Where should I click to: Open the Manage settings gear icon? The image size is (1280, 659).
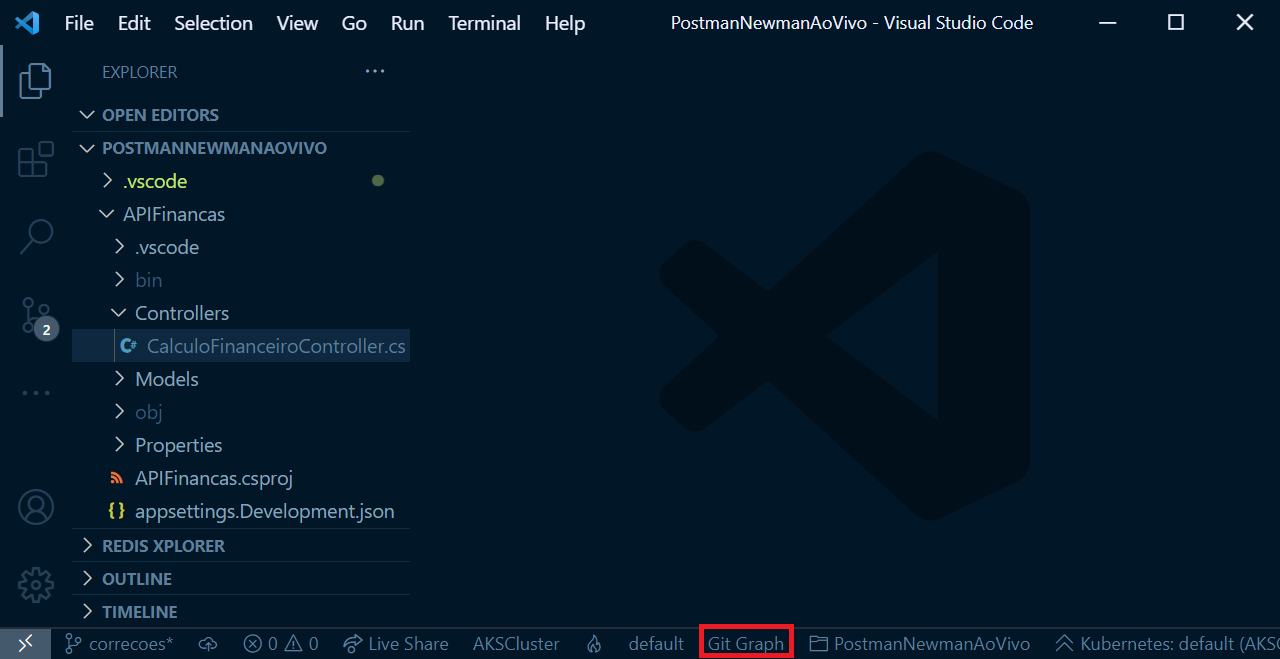(35, 584)
